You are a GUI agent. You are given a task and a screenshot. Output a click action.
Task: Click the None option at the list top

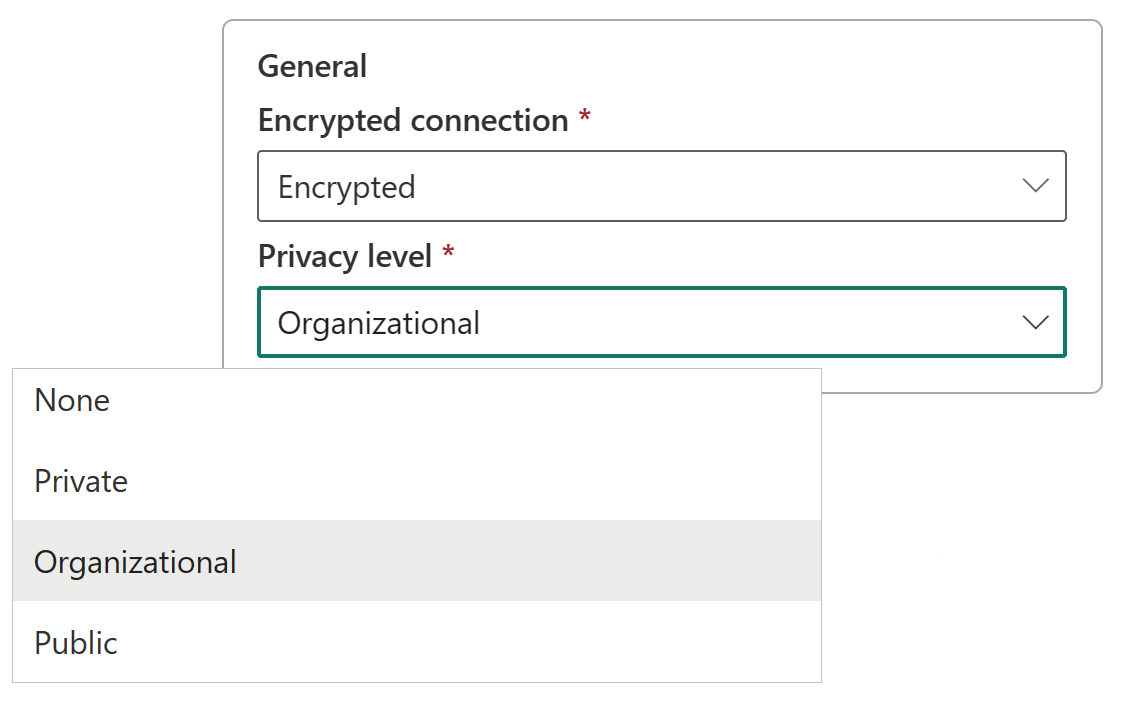71,400
